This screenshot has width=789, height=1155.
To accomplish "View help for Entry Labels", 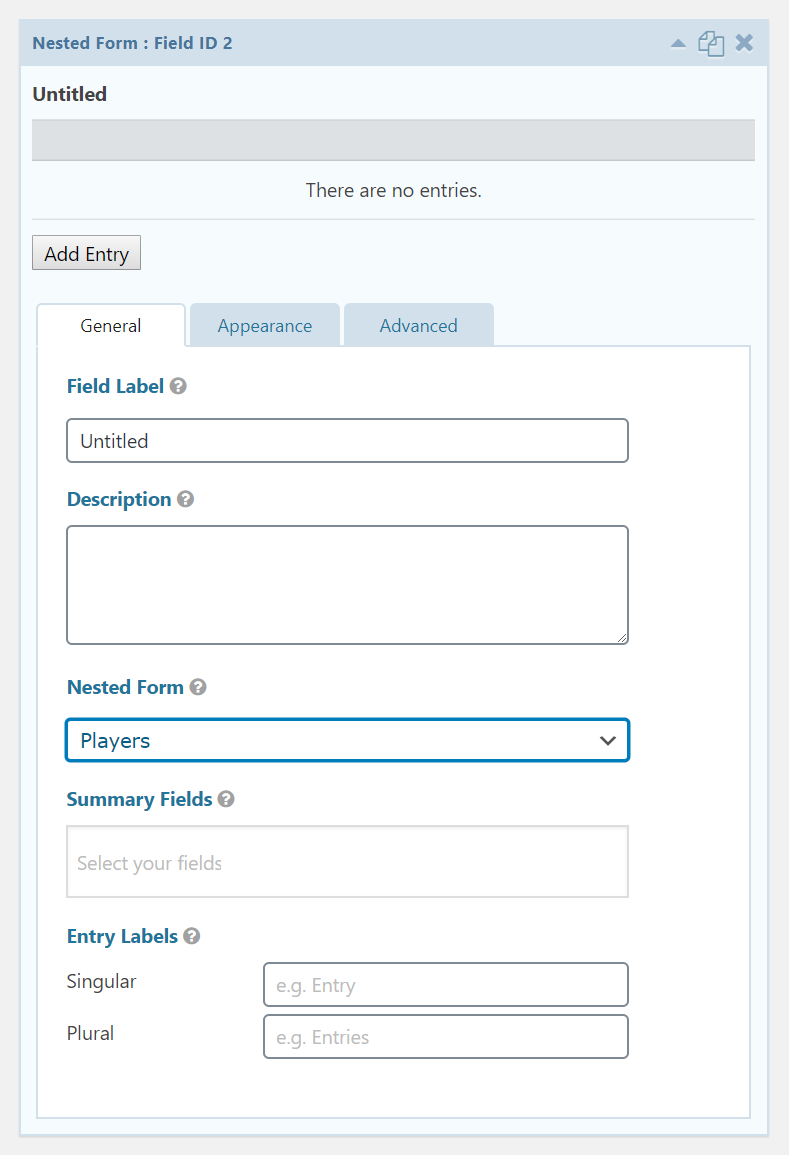I will [191, 936].
